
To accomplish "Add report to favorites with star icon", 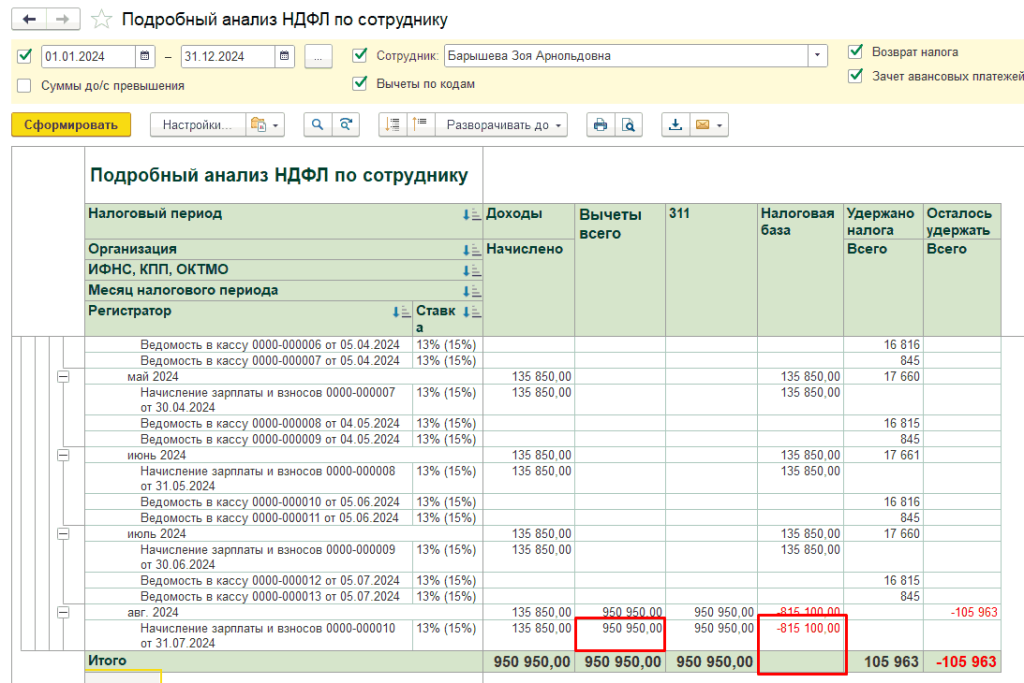I will 101,19.
